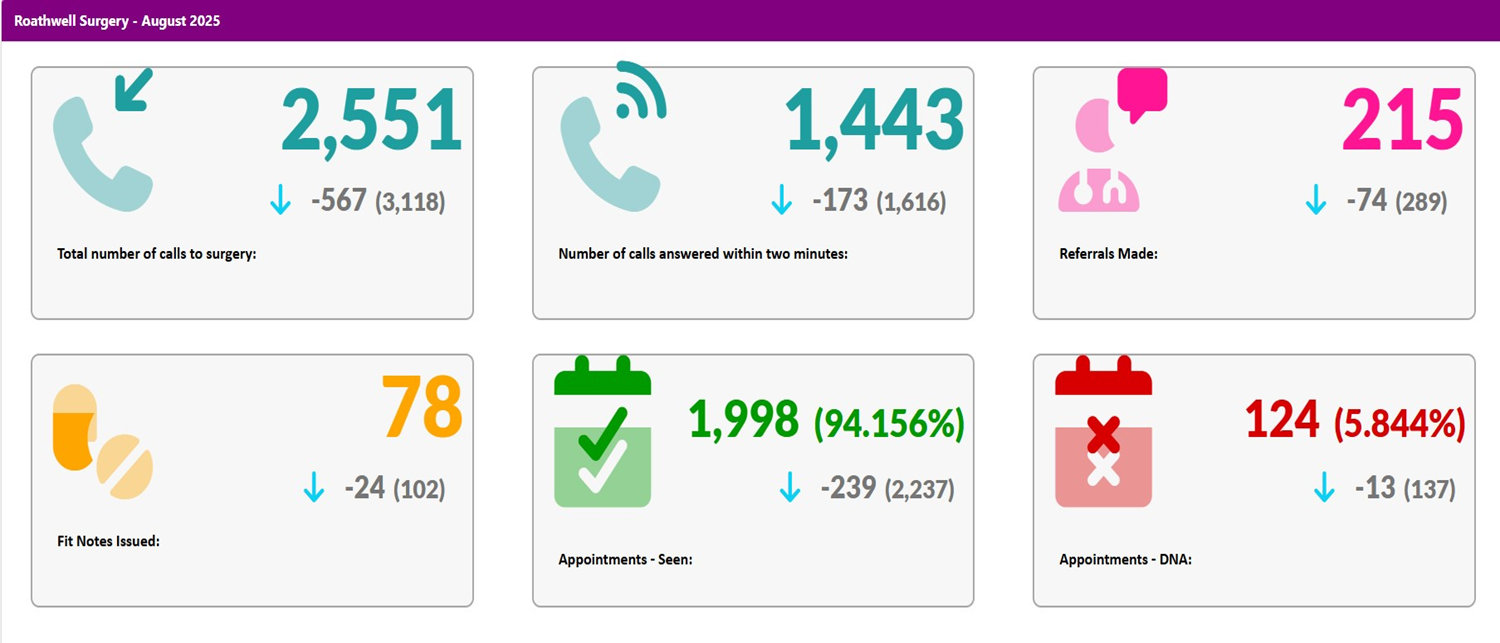Screen dimensions: 1500x643
Task: Click the 78 fit notes number
Action: pos(422,408)
